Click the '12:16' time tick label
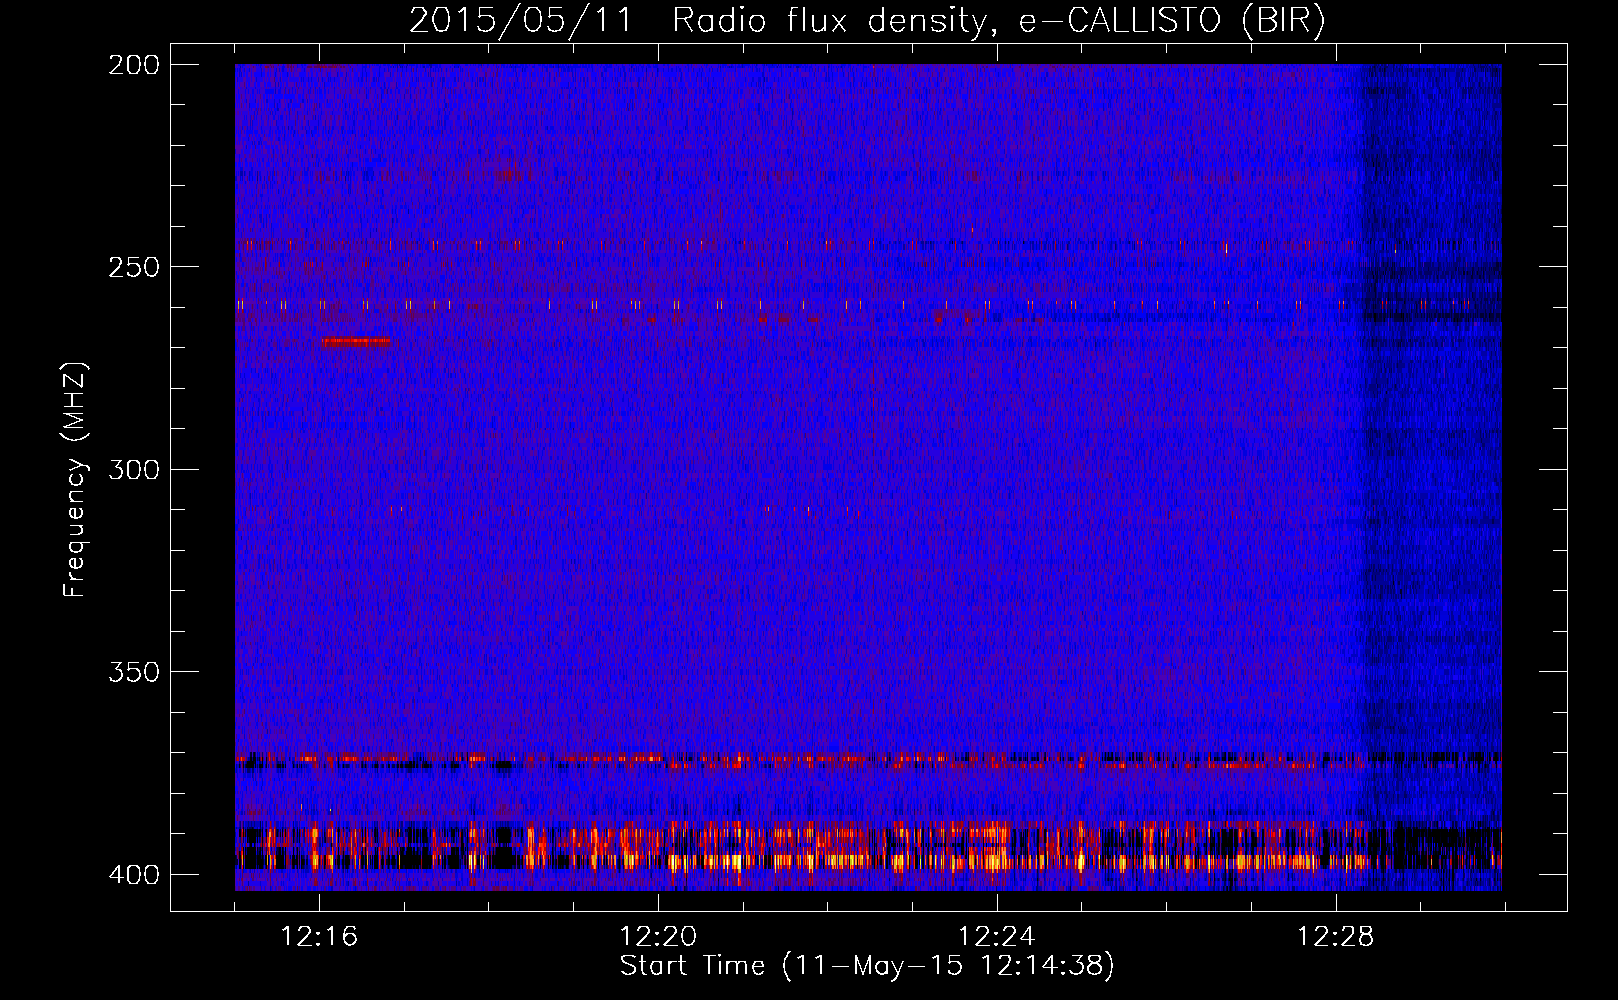 [319, 937]
